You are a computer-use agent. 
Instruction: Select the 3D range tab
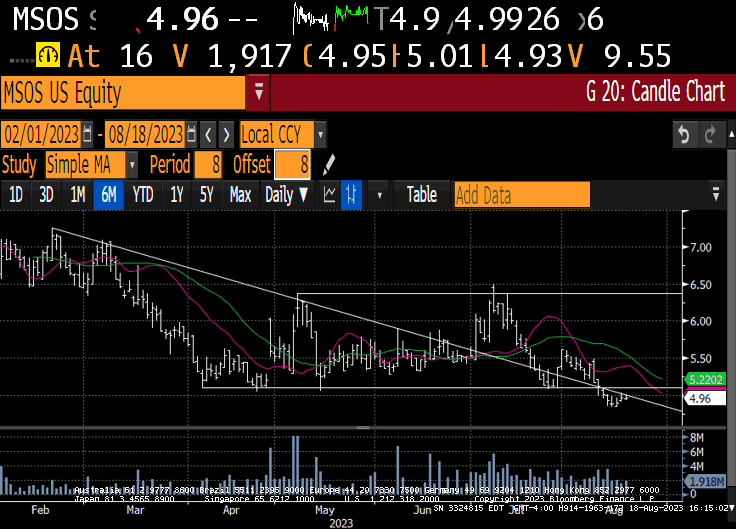[x=46, y=194]
